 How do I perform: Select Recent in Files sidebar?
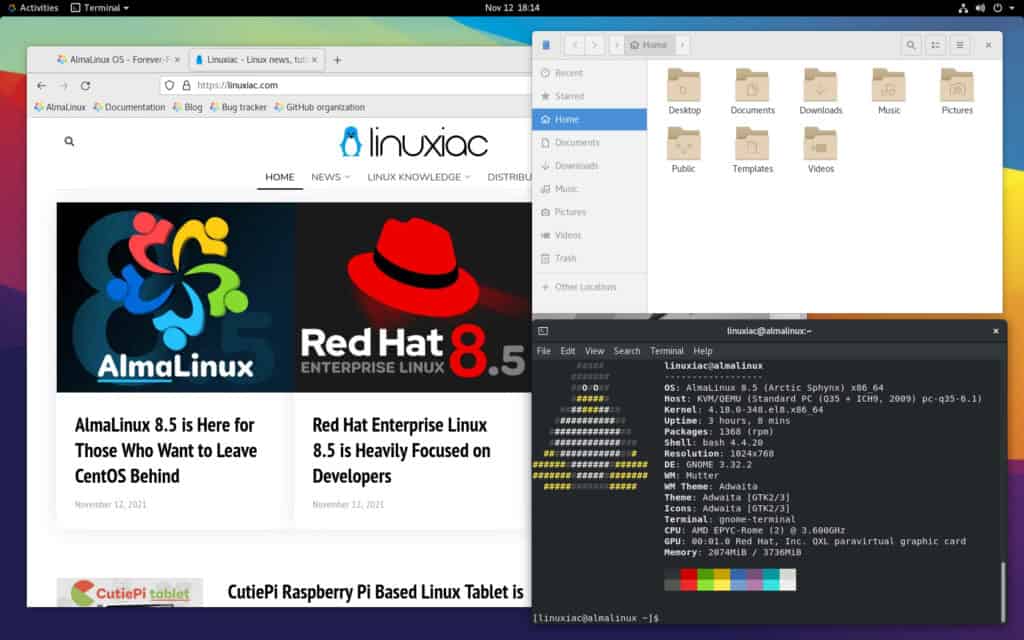click(x=590, y=73)
